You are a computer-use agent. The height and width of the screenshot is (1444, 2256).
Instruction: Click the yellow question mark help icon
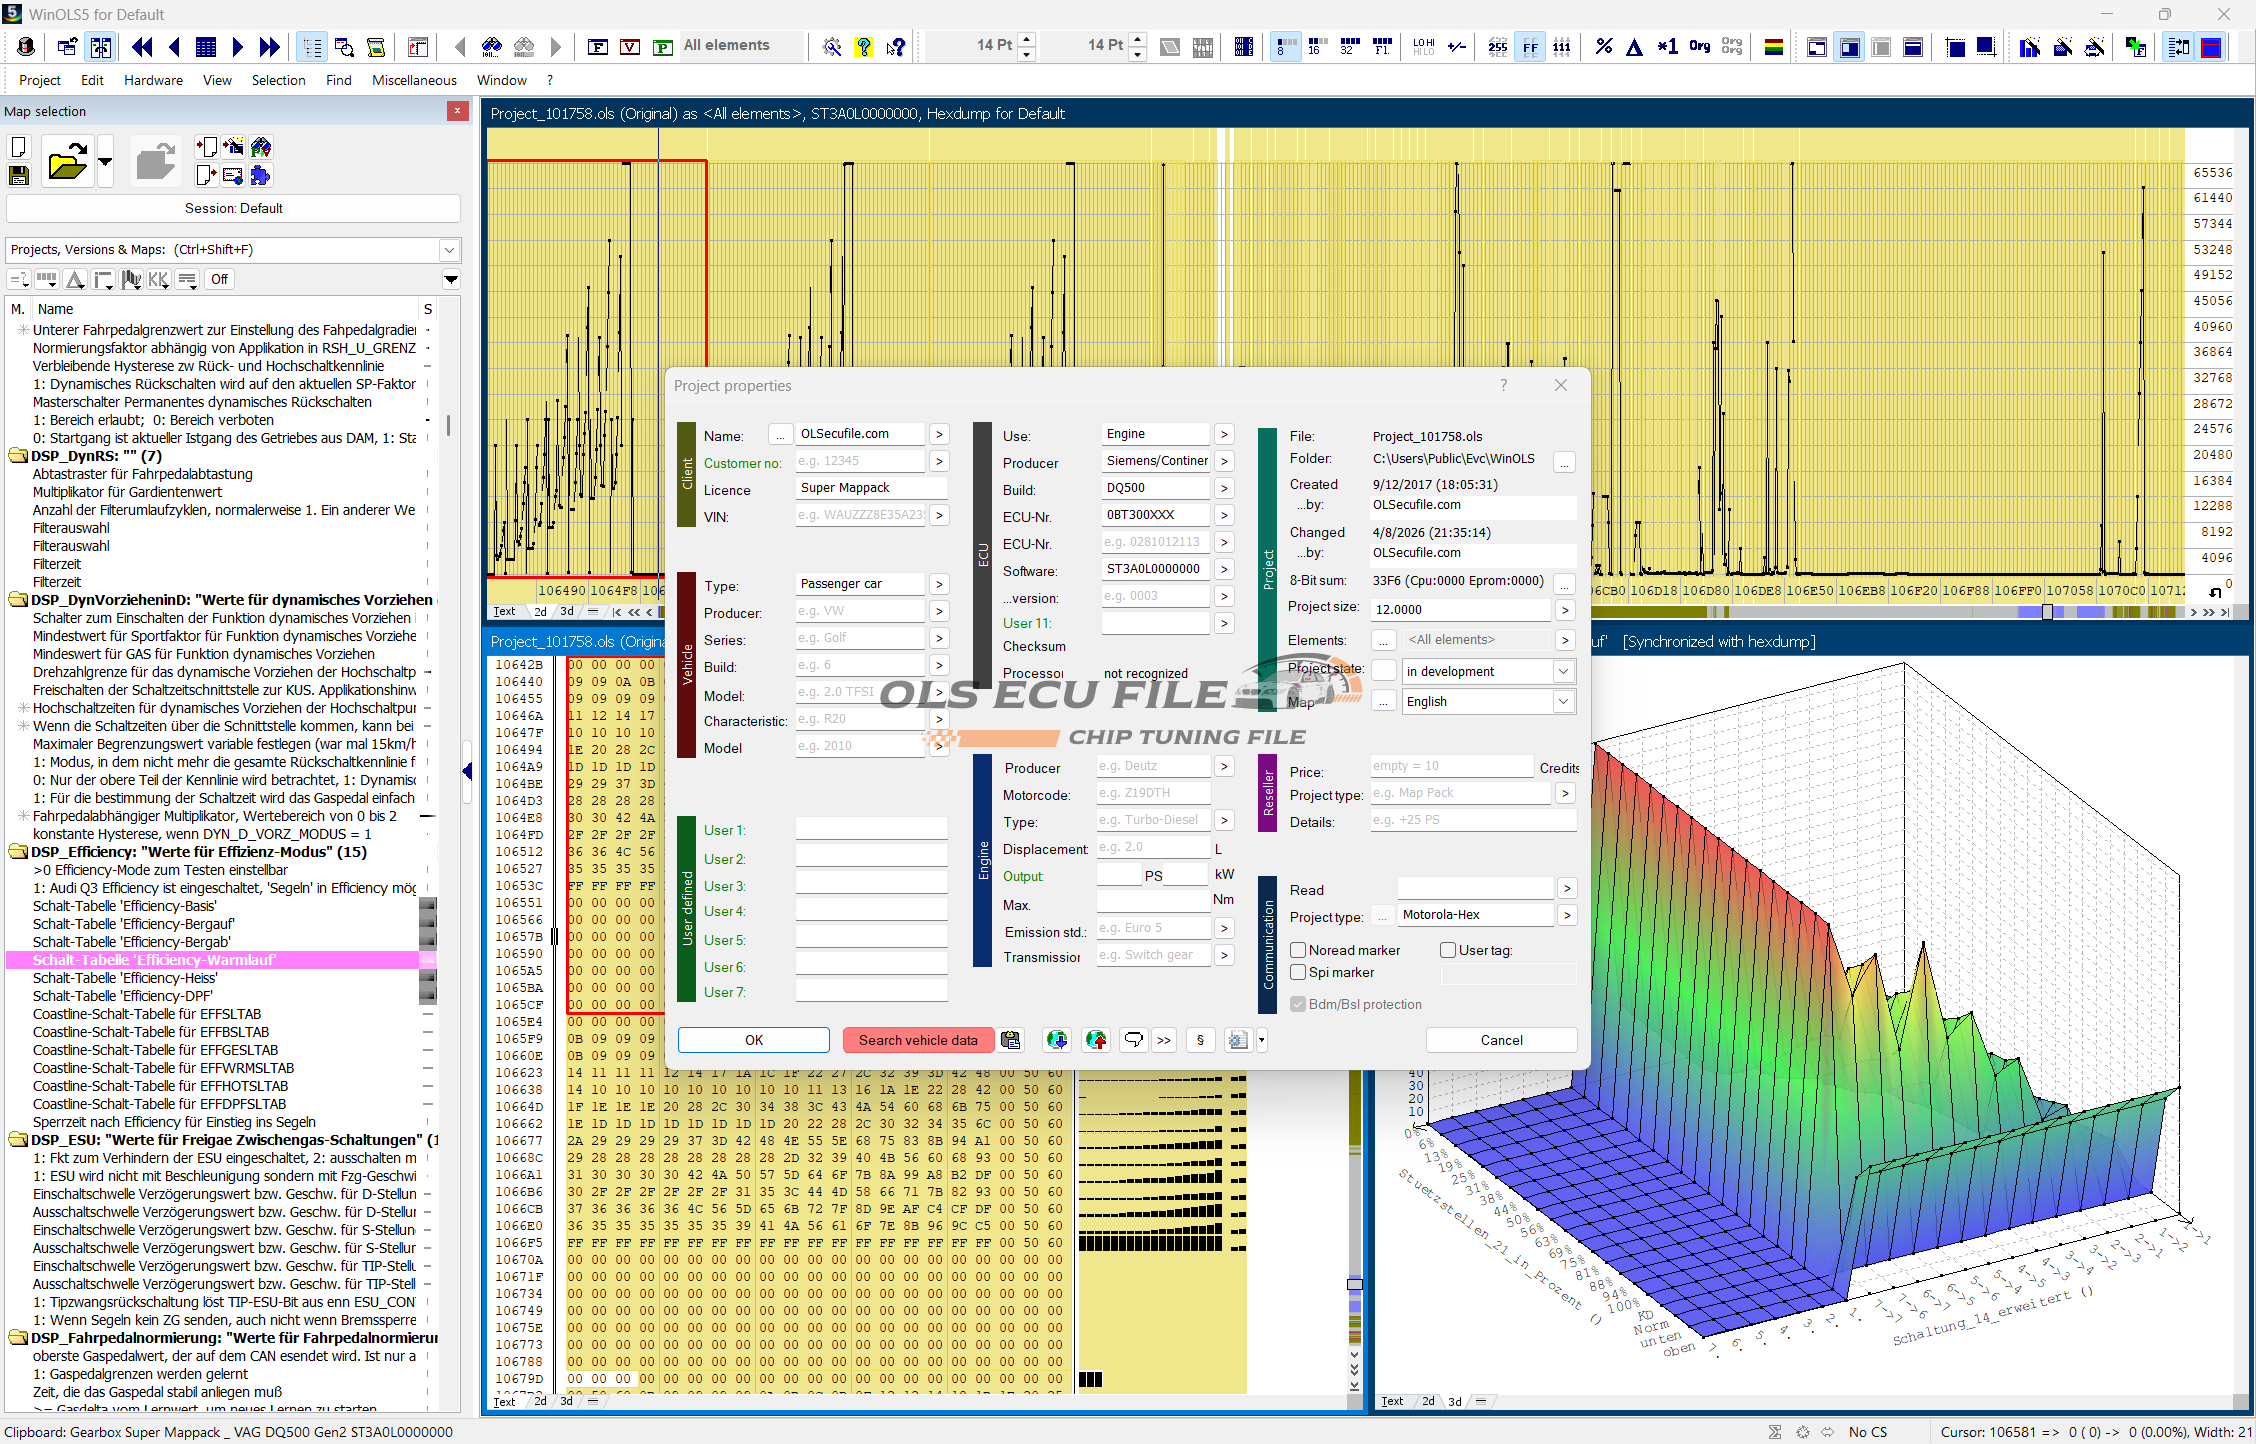(863, 47)
